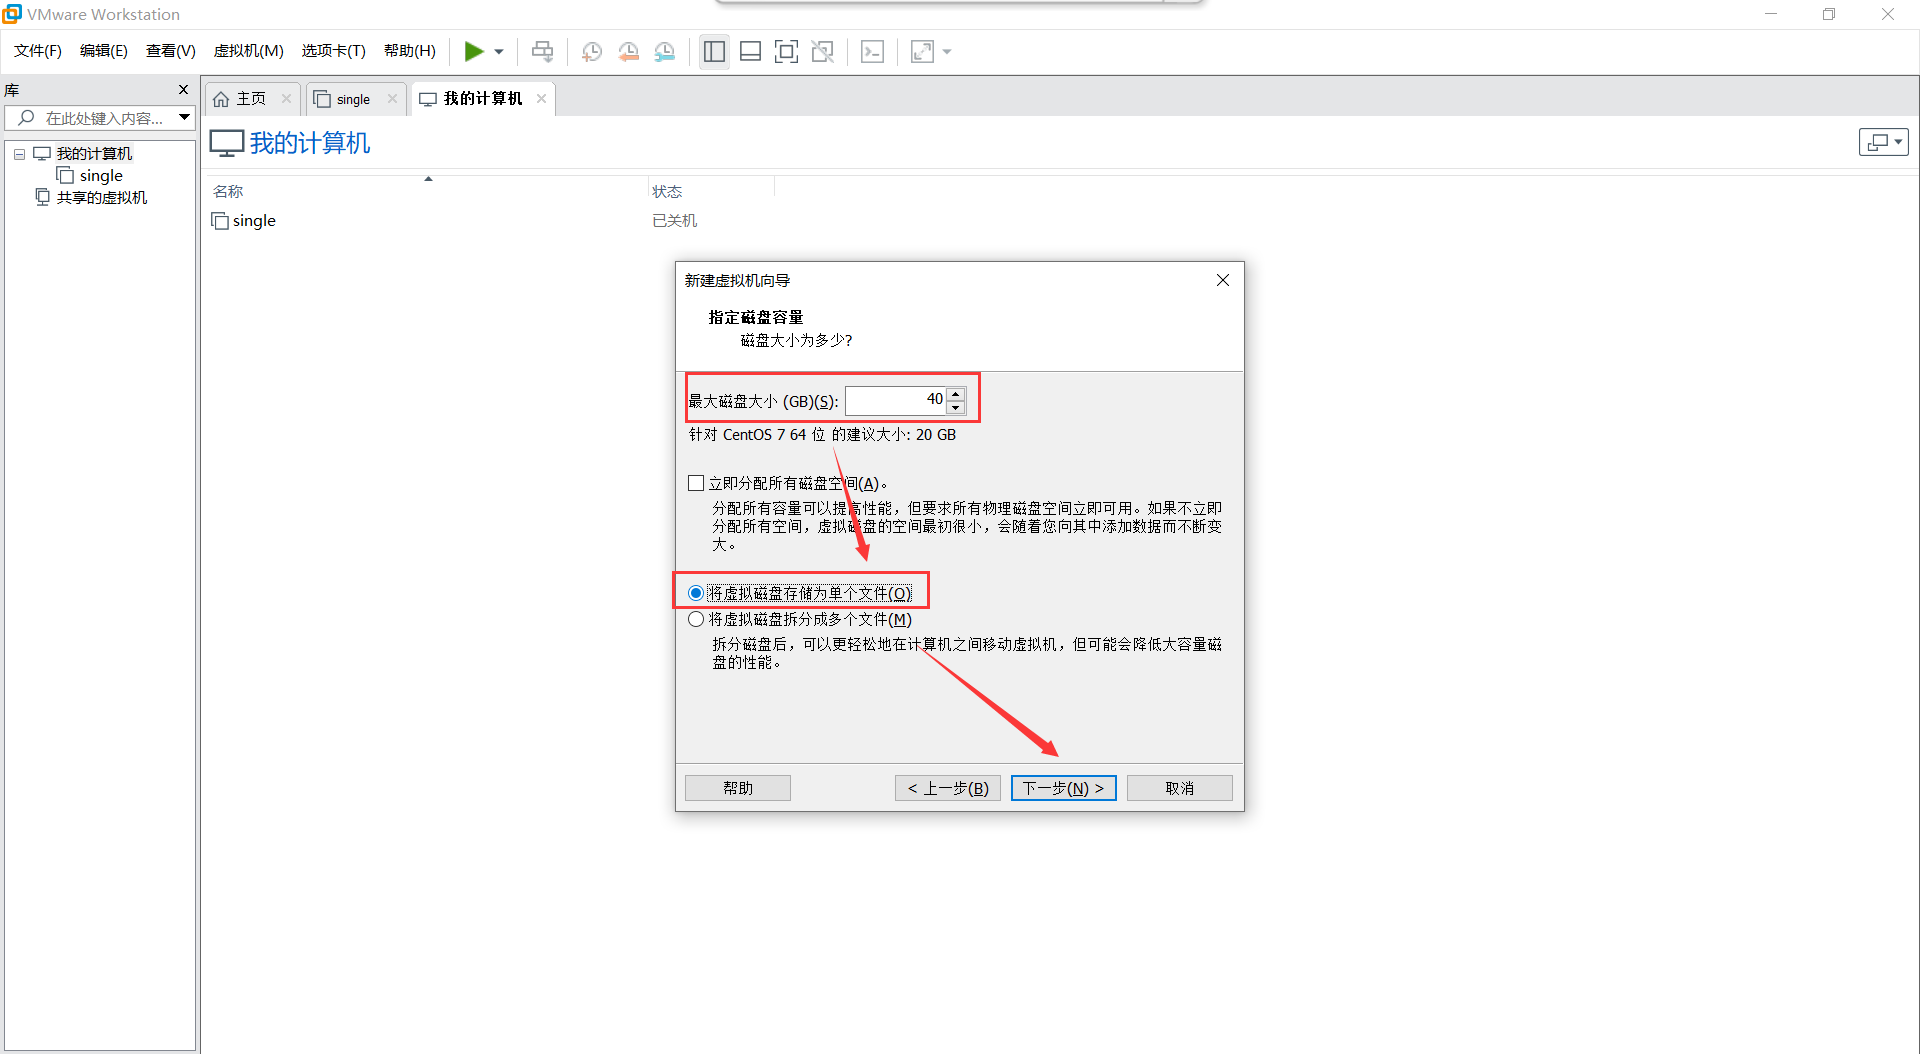Viewport: 1920px width, 1054px height.
Task: Select 将虚拟磁盘存储为单个文件 option
Action: click(x=696, y=592)
